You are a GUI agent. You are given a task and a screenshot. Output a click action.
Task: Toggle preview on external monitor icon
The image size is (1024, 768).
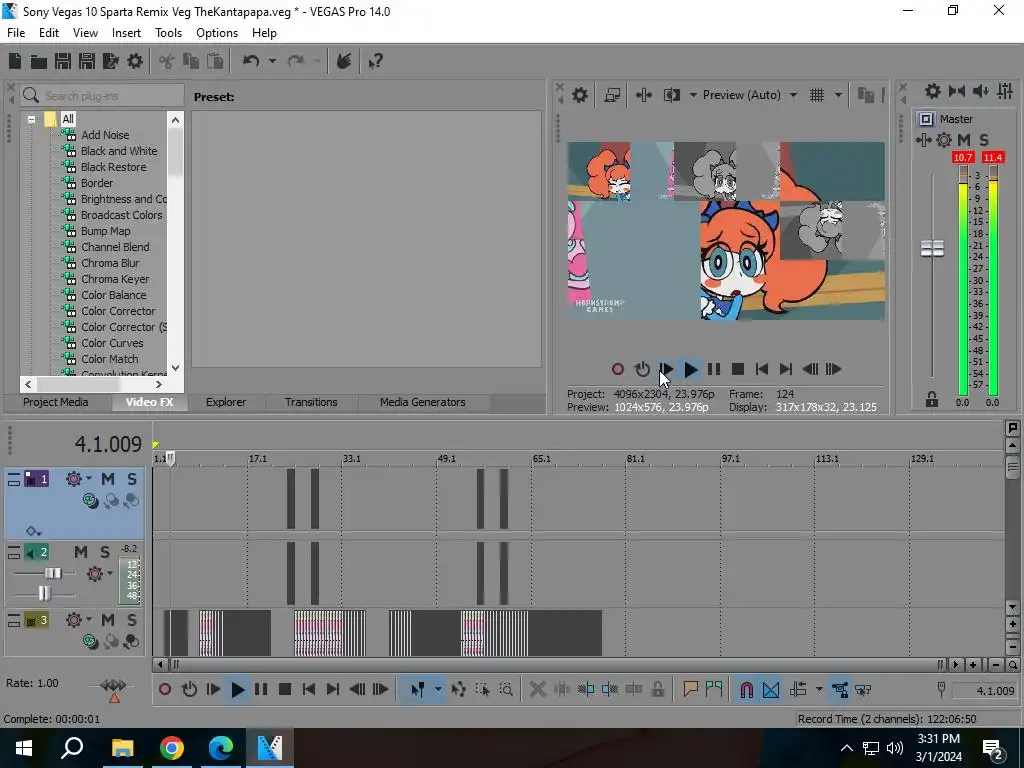612,95
